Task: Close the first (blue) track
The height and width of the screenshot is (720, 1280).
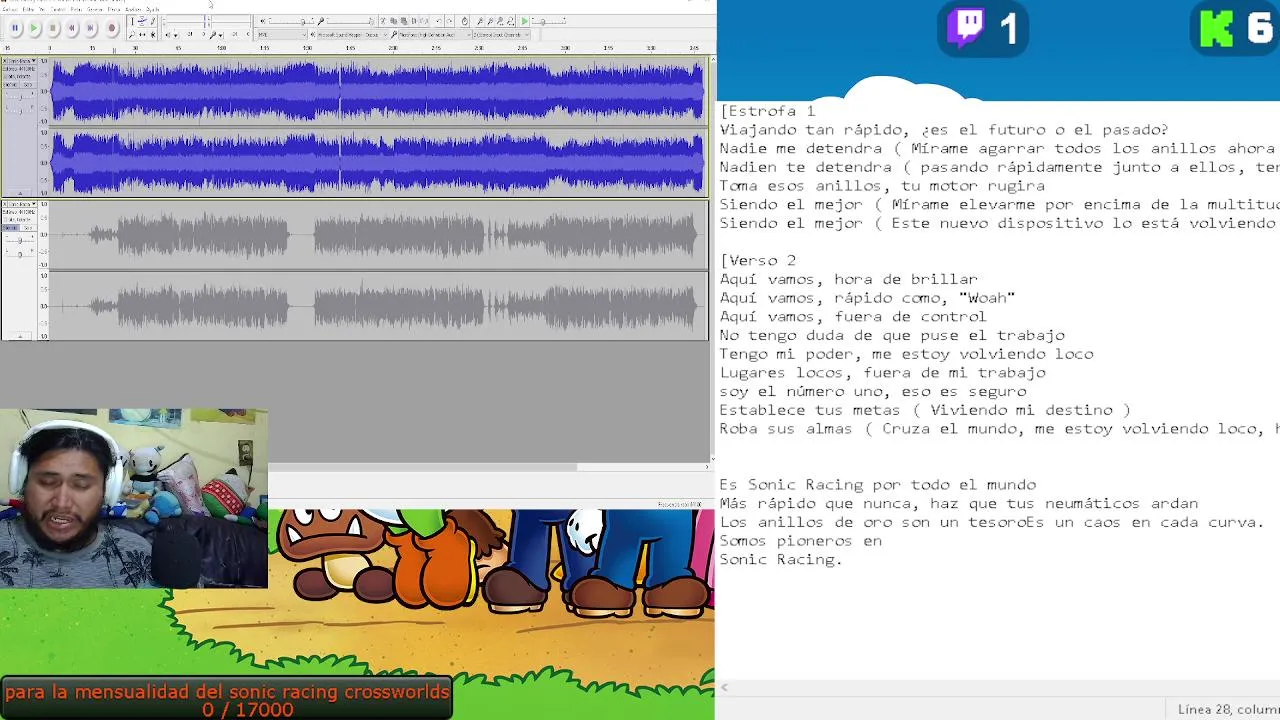Action: [4, 61]
